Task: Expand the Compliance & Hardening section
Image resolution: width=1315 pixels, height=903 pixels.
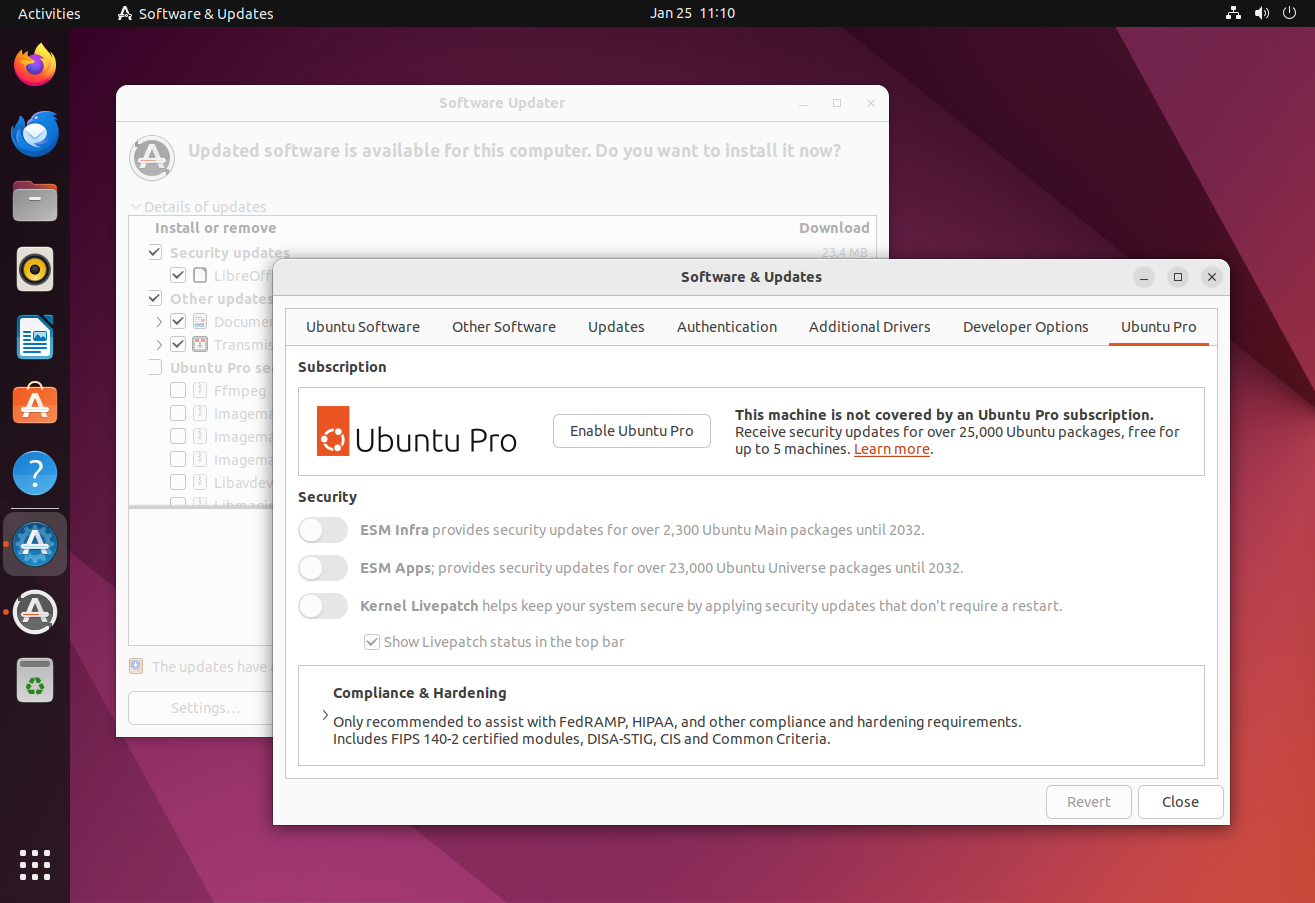Action: coord(325,716)
